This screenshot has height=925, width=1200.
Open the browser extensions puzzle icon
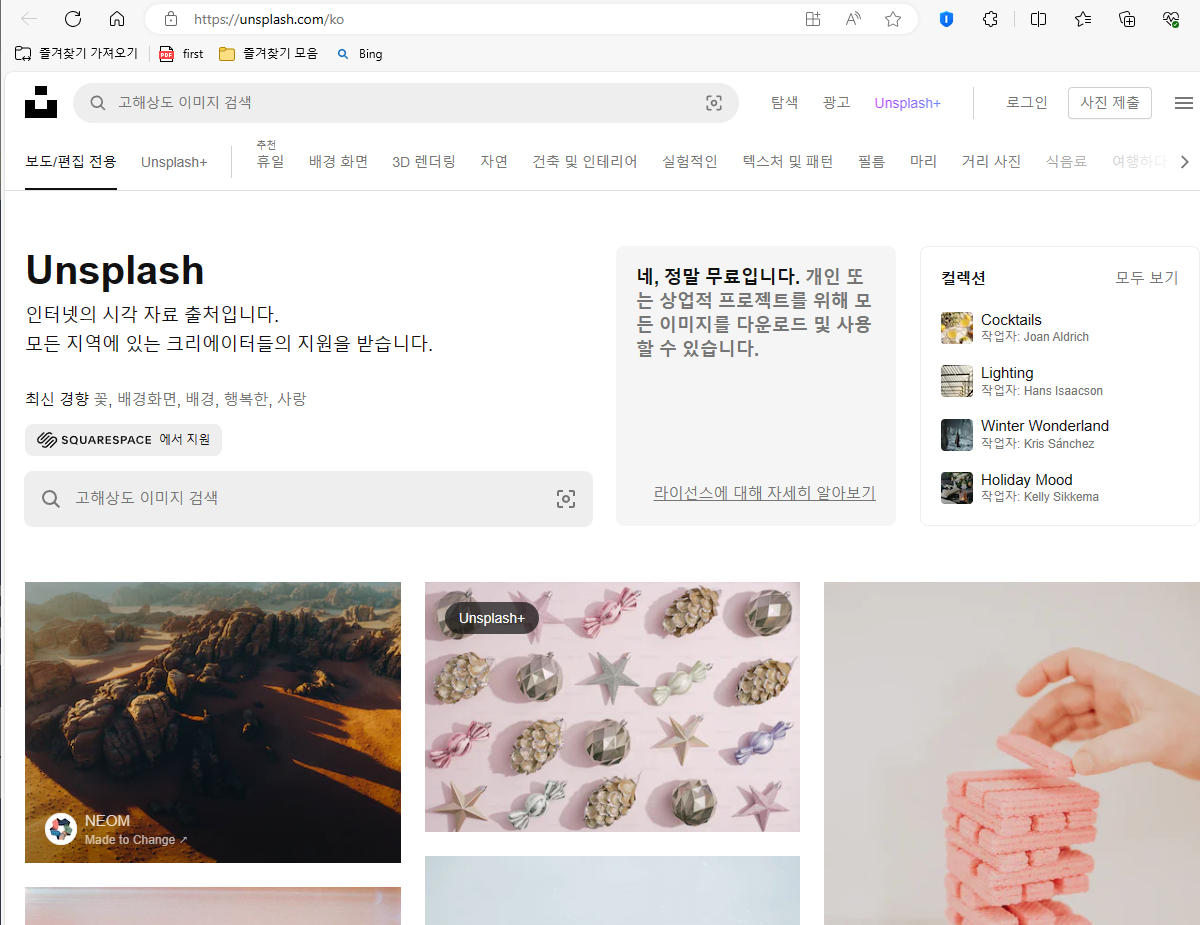tap(990, 19)
